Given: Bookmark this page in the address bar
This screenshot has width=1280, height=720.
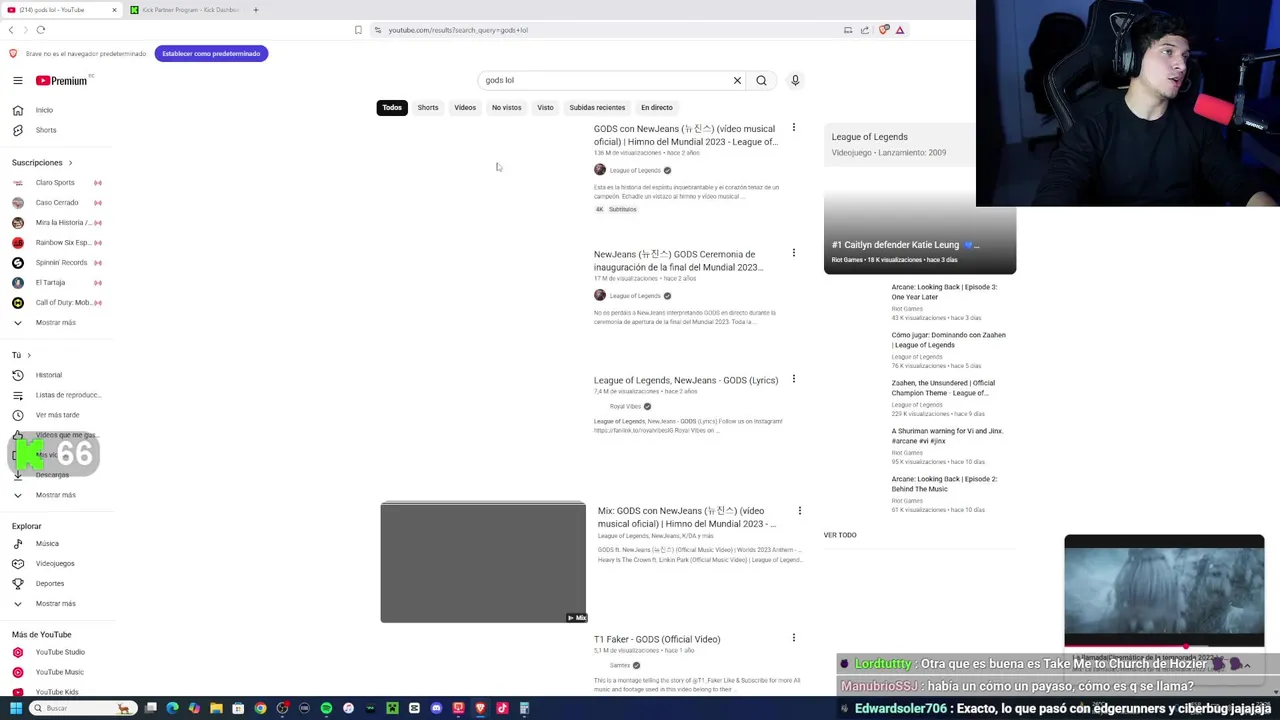Looking at the screenshot, I should 358,30.
